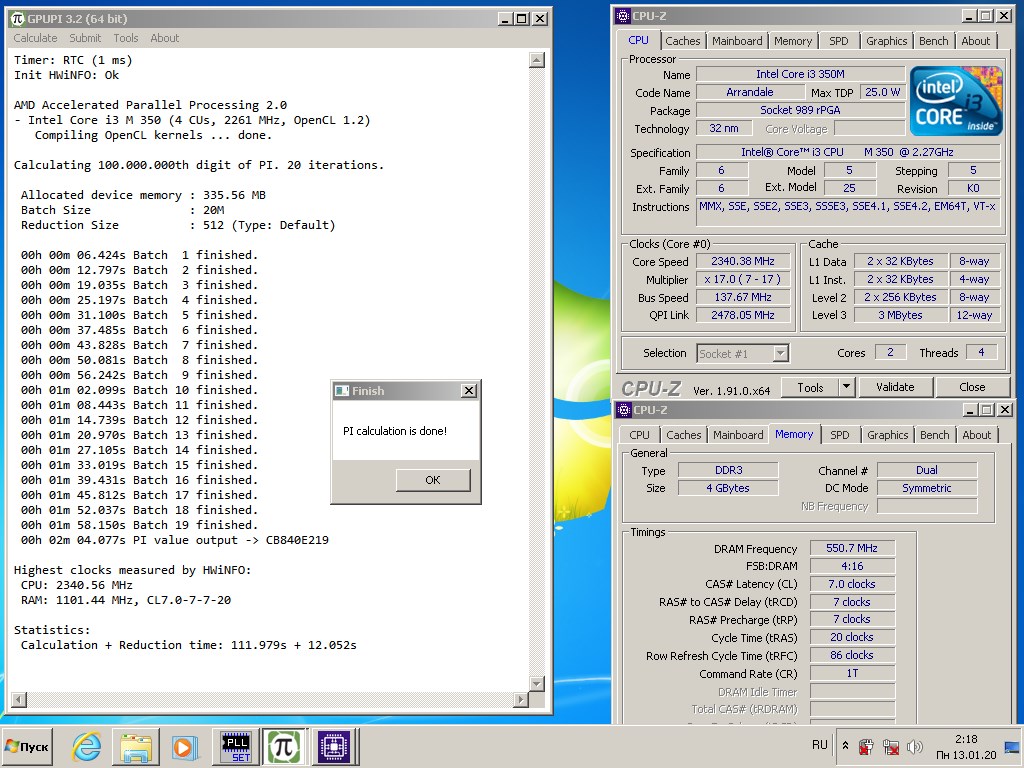Open network status tray icon
Viewport: 1024px width, 768px height.
coord(890,746)
